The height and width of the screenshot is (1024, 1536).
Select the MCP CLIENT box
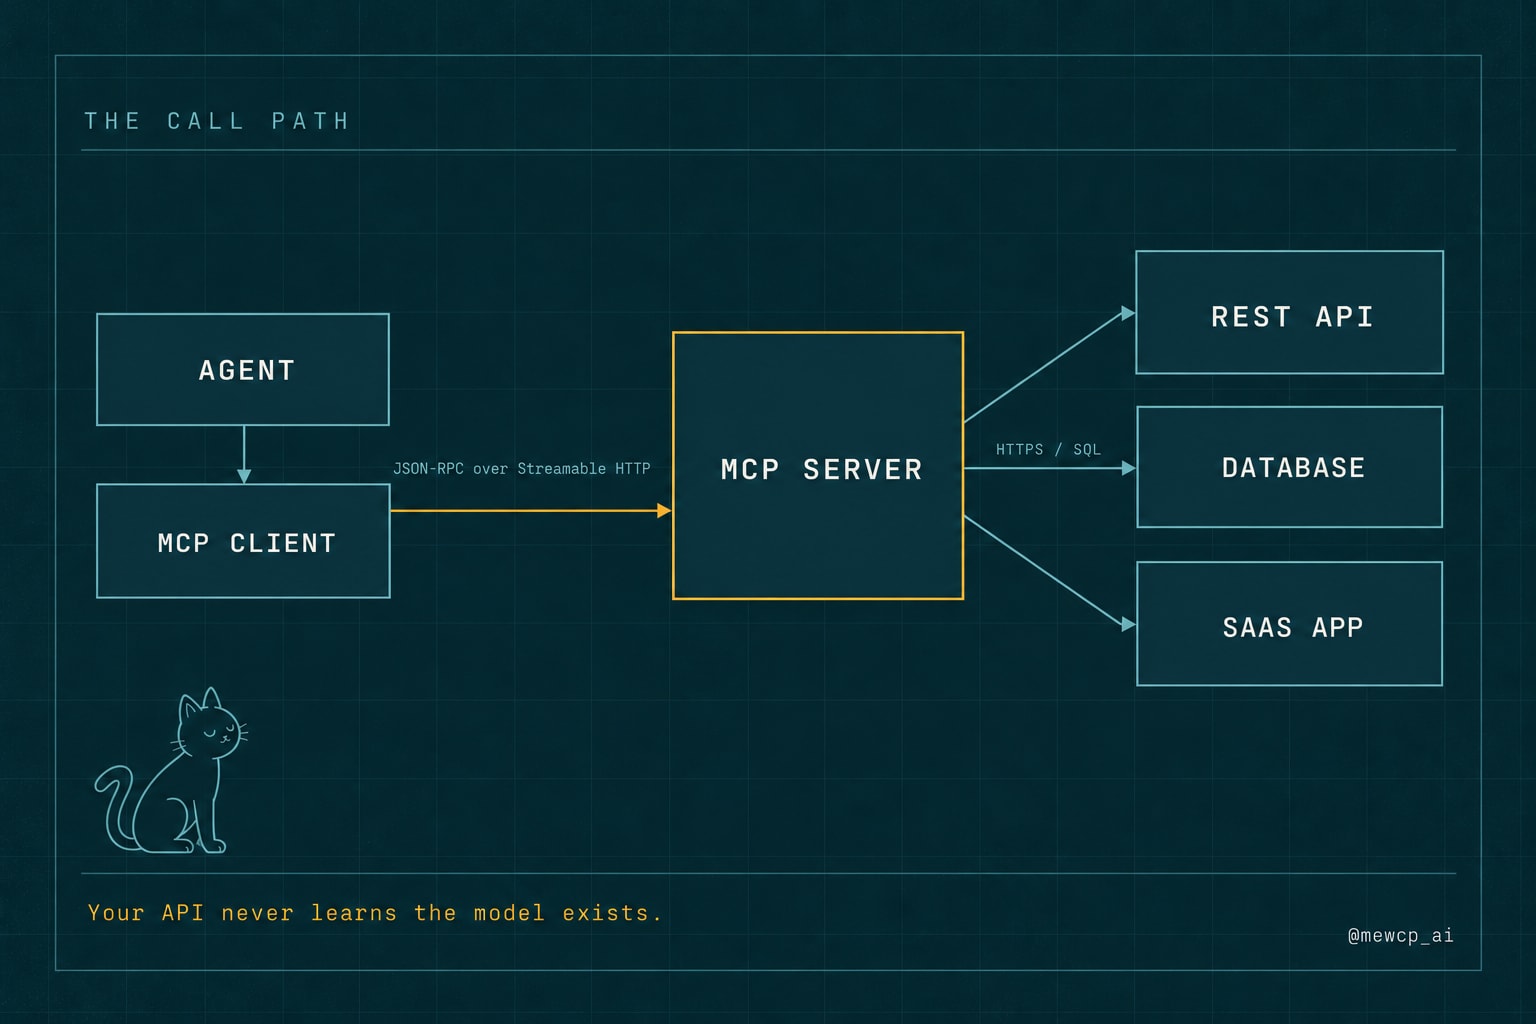pos(243,541)
